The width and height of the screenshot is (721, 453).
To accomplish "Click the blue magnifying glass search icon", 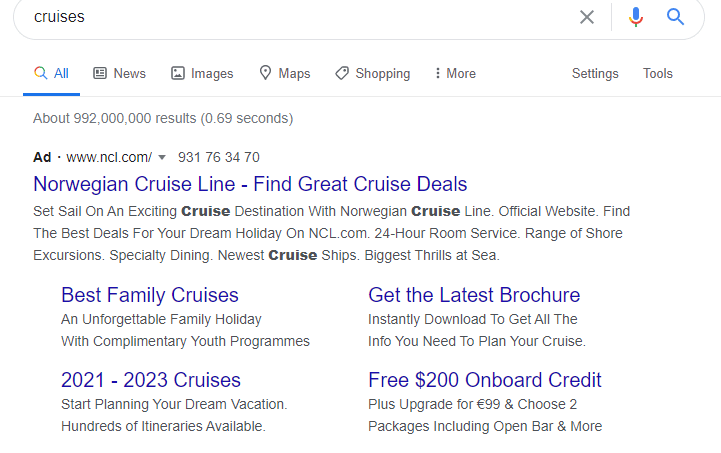I will point(675,17).
